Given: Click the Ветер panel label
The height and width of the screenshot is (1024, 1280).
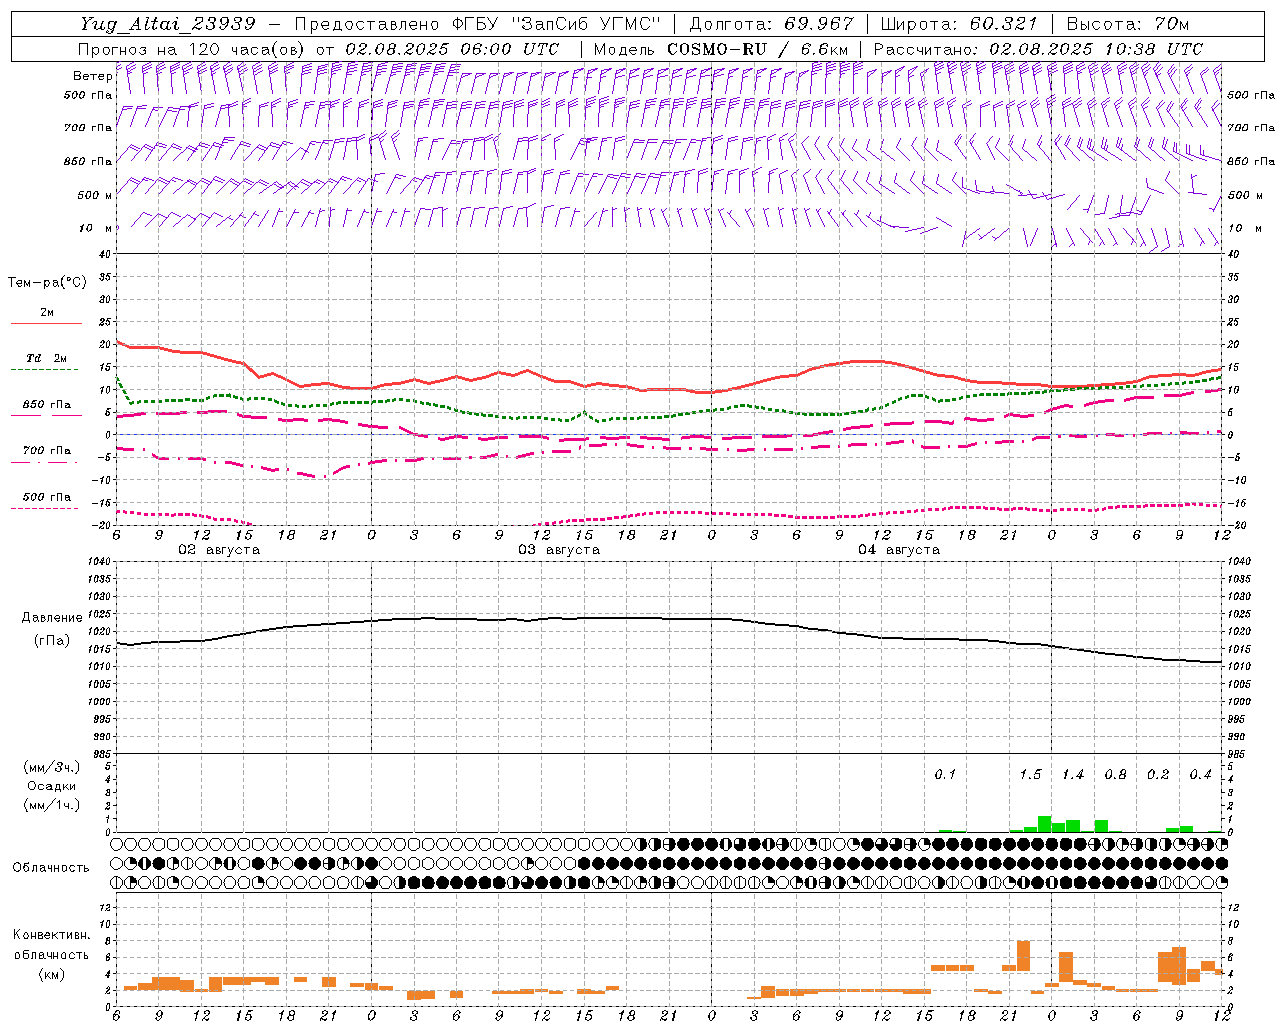Looking at the screenshot, I should 92,76.
